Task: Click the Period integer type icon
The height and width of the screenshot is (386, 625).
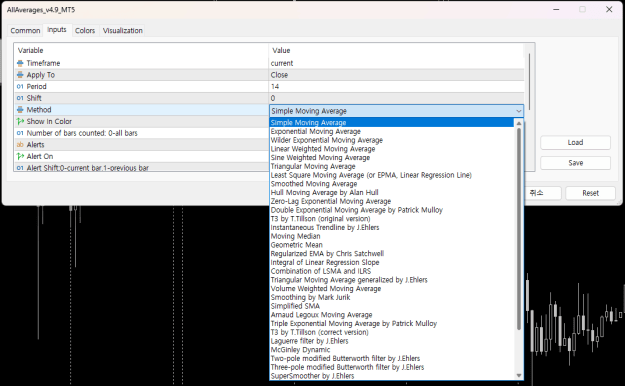Action: point(20,87)
